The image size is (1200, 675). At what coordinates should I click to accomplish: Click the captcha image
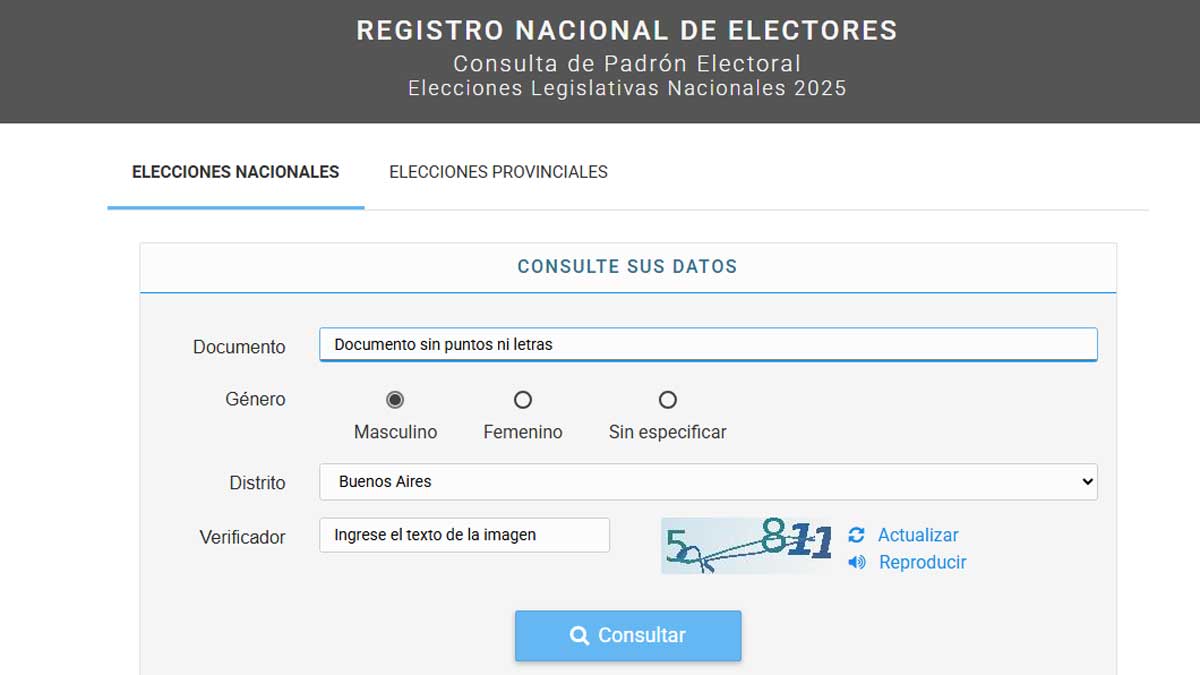click(x=746, y=546)
